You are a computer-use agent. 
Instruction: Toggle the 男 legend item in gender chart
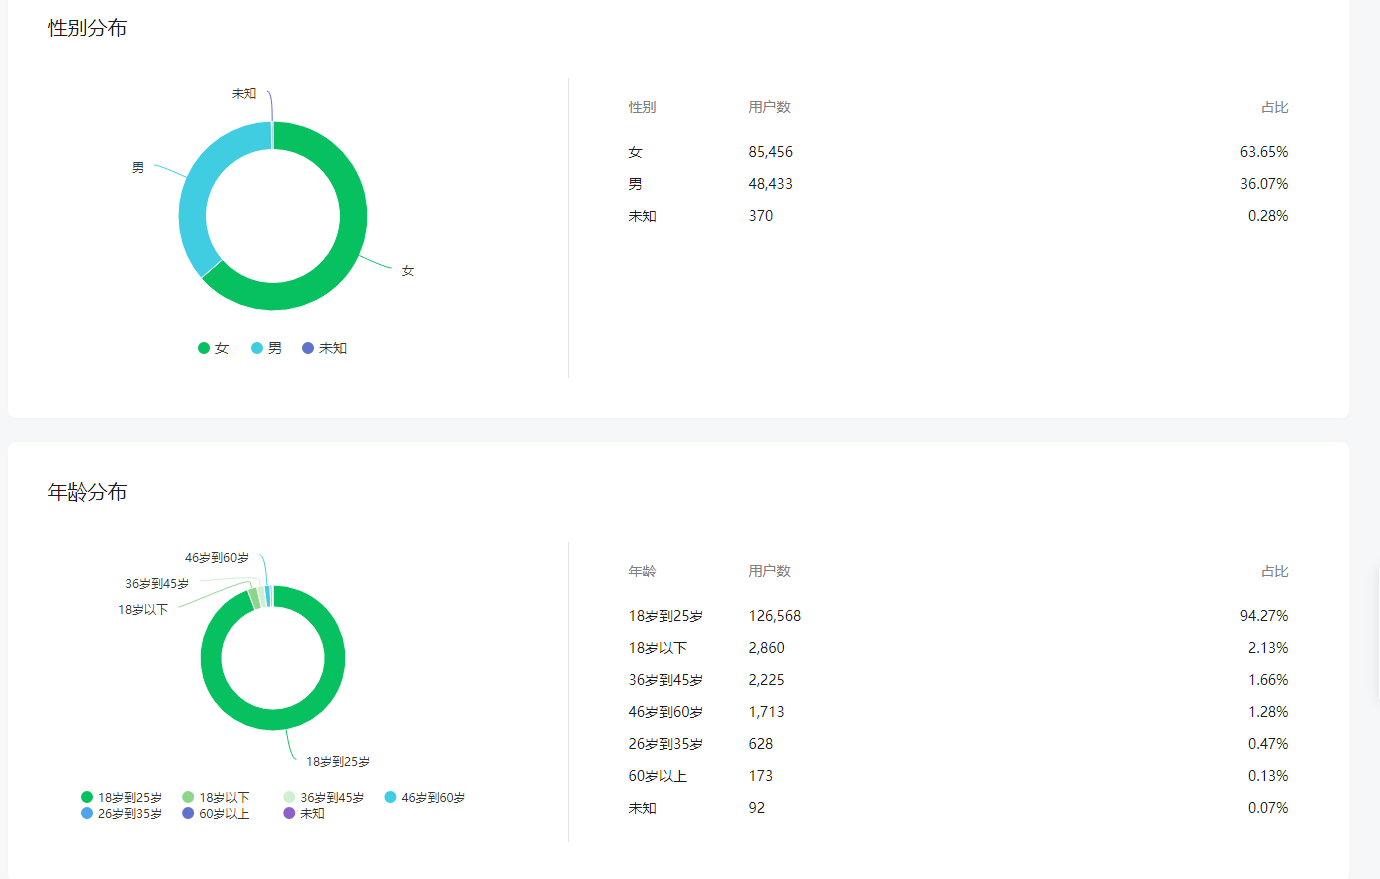click(x=266, y=348)
